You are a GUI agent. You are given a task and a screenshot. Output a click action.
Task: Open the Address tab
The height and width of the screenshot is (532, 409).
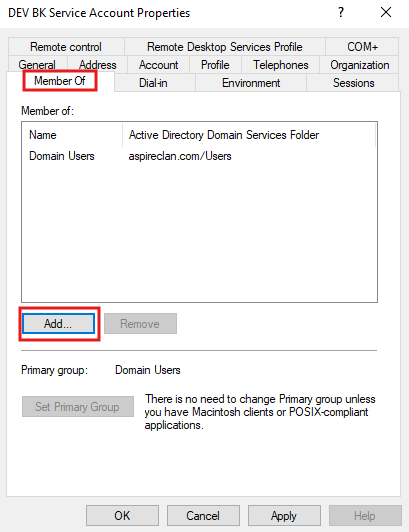coord(98,64)
